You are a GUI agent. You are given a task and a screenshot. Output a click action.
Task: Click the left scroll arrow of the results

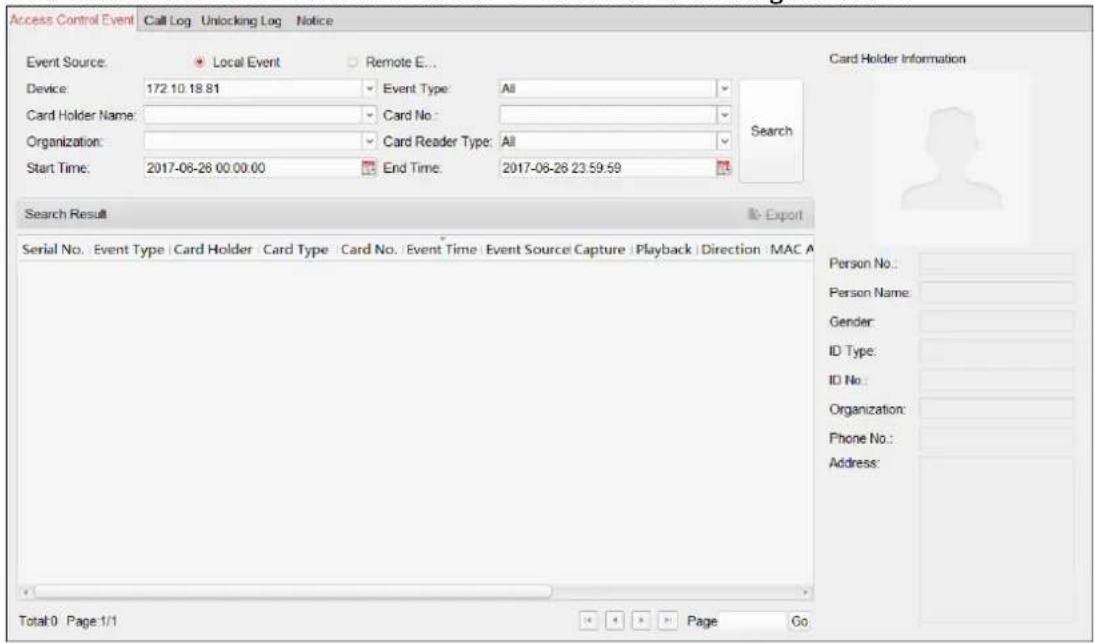coord(26,592)
